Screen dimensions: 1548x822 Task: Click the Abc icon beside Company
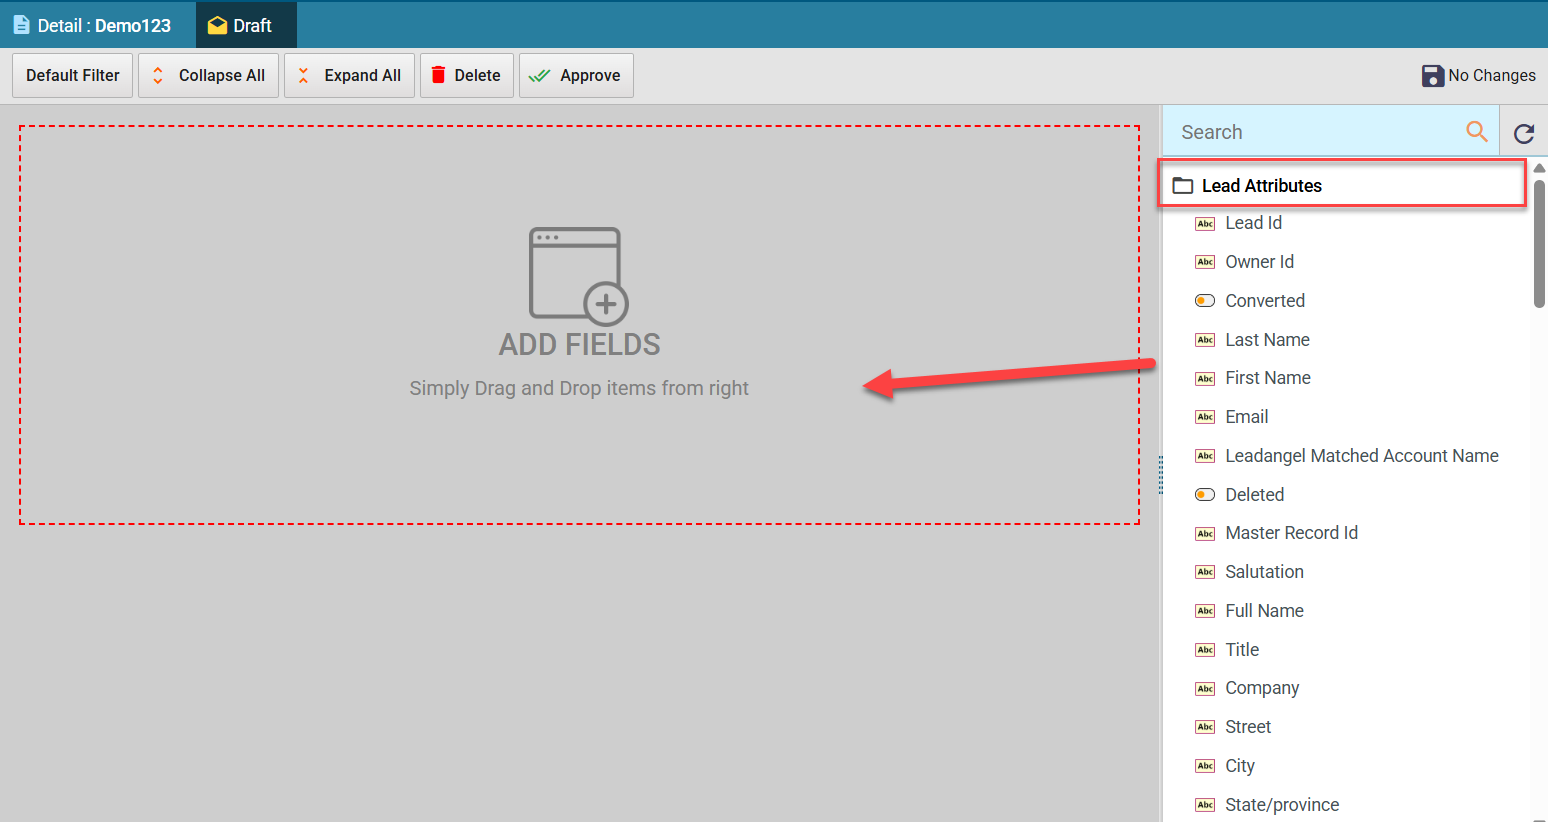1205,689
